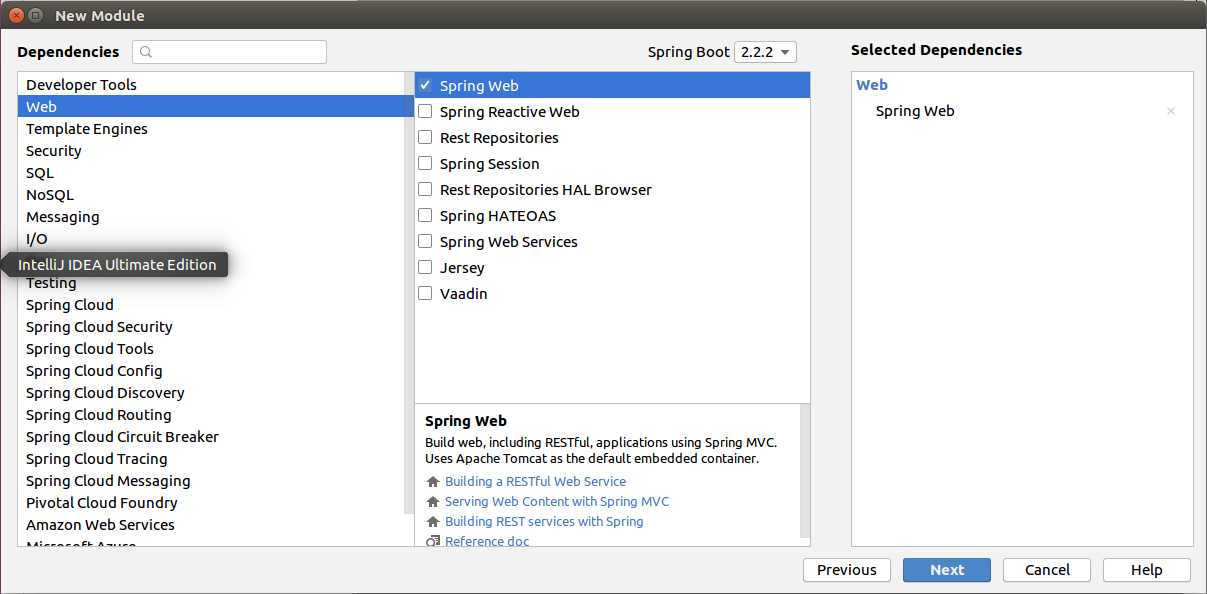Click the home icon beside Building REST services
Image resolution: width=1207 pixels, height=594 pixels.
click(x=433, y=521)
